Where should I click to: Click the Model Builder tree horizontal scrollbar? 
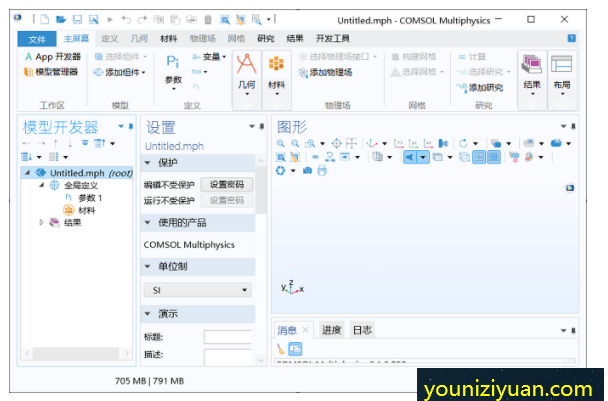(x=76, y=353)
